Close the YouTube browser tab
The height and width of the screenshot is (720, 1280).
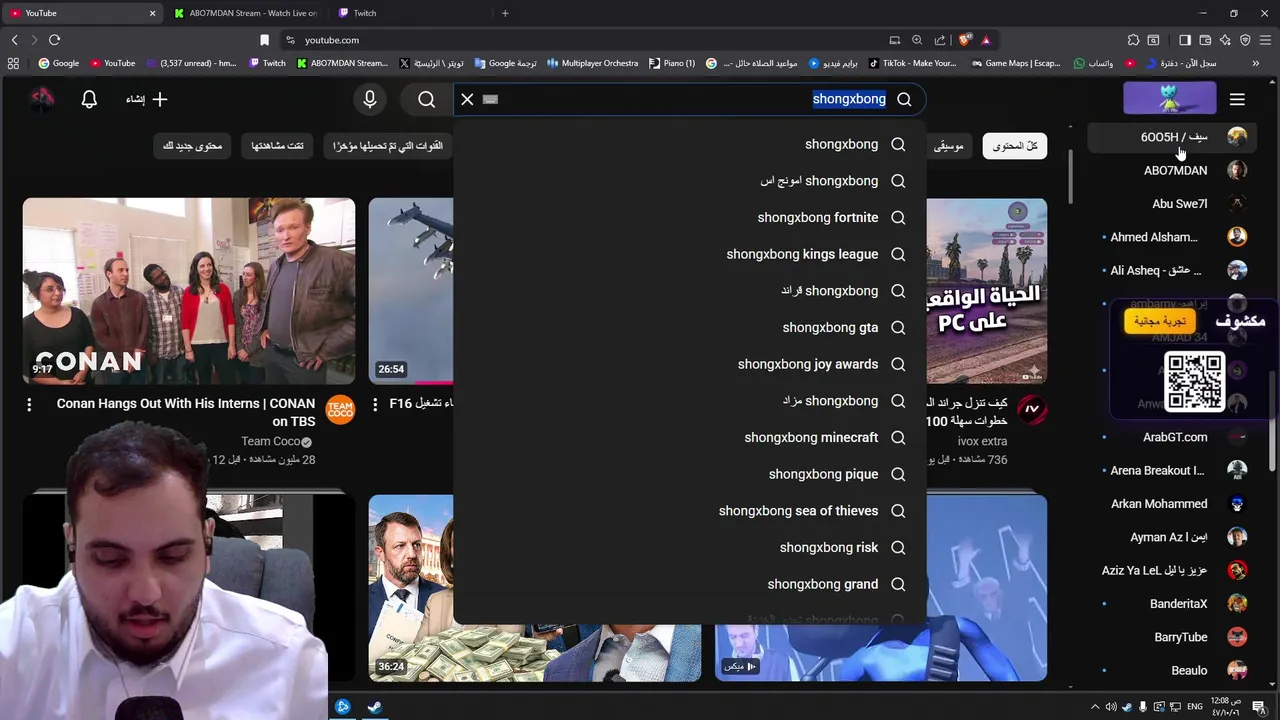(152, 13)
